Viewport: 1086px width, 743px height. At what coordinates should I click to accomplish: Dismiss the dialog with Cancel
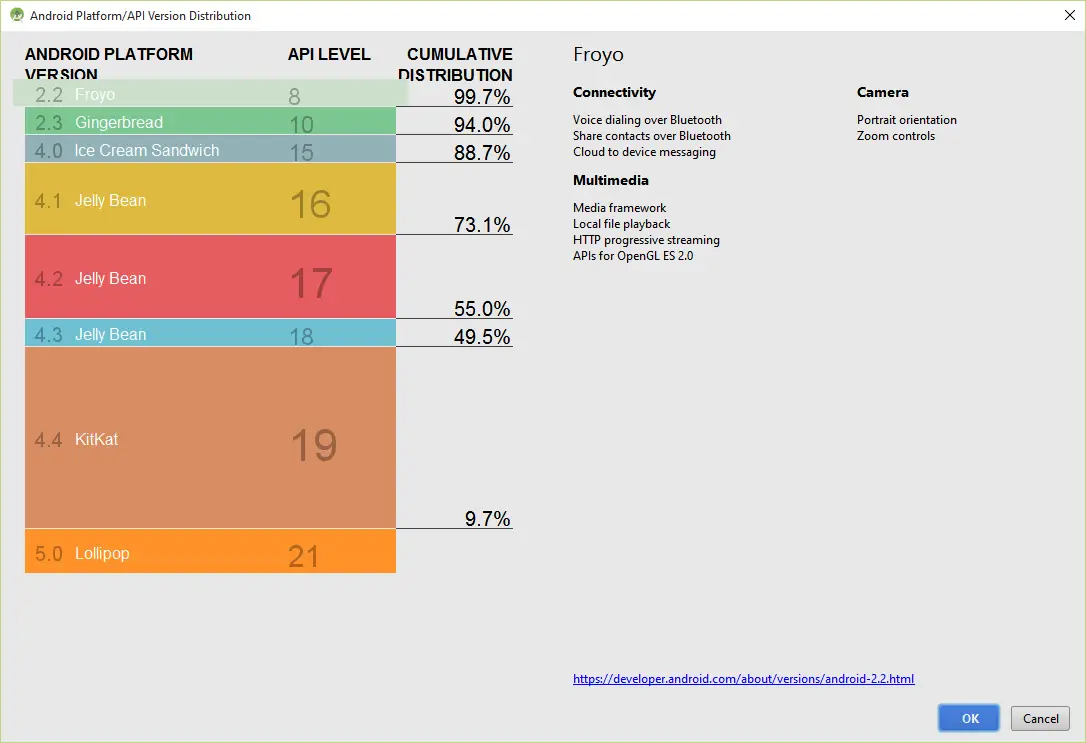[x=1040, y=718]
